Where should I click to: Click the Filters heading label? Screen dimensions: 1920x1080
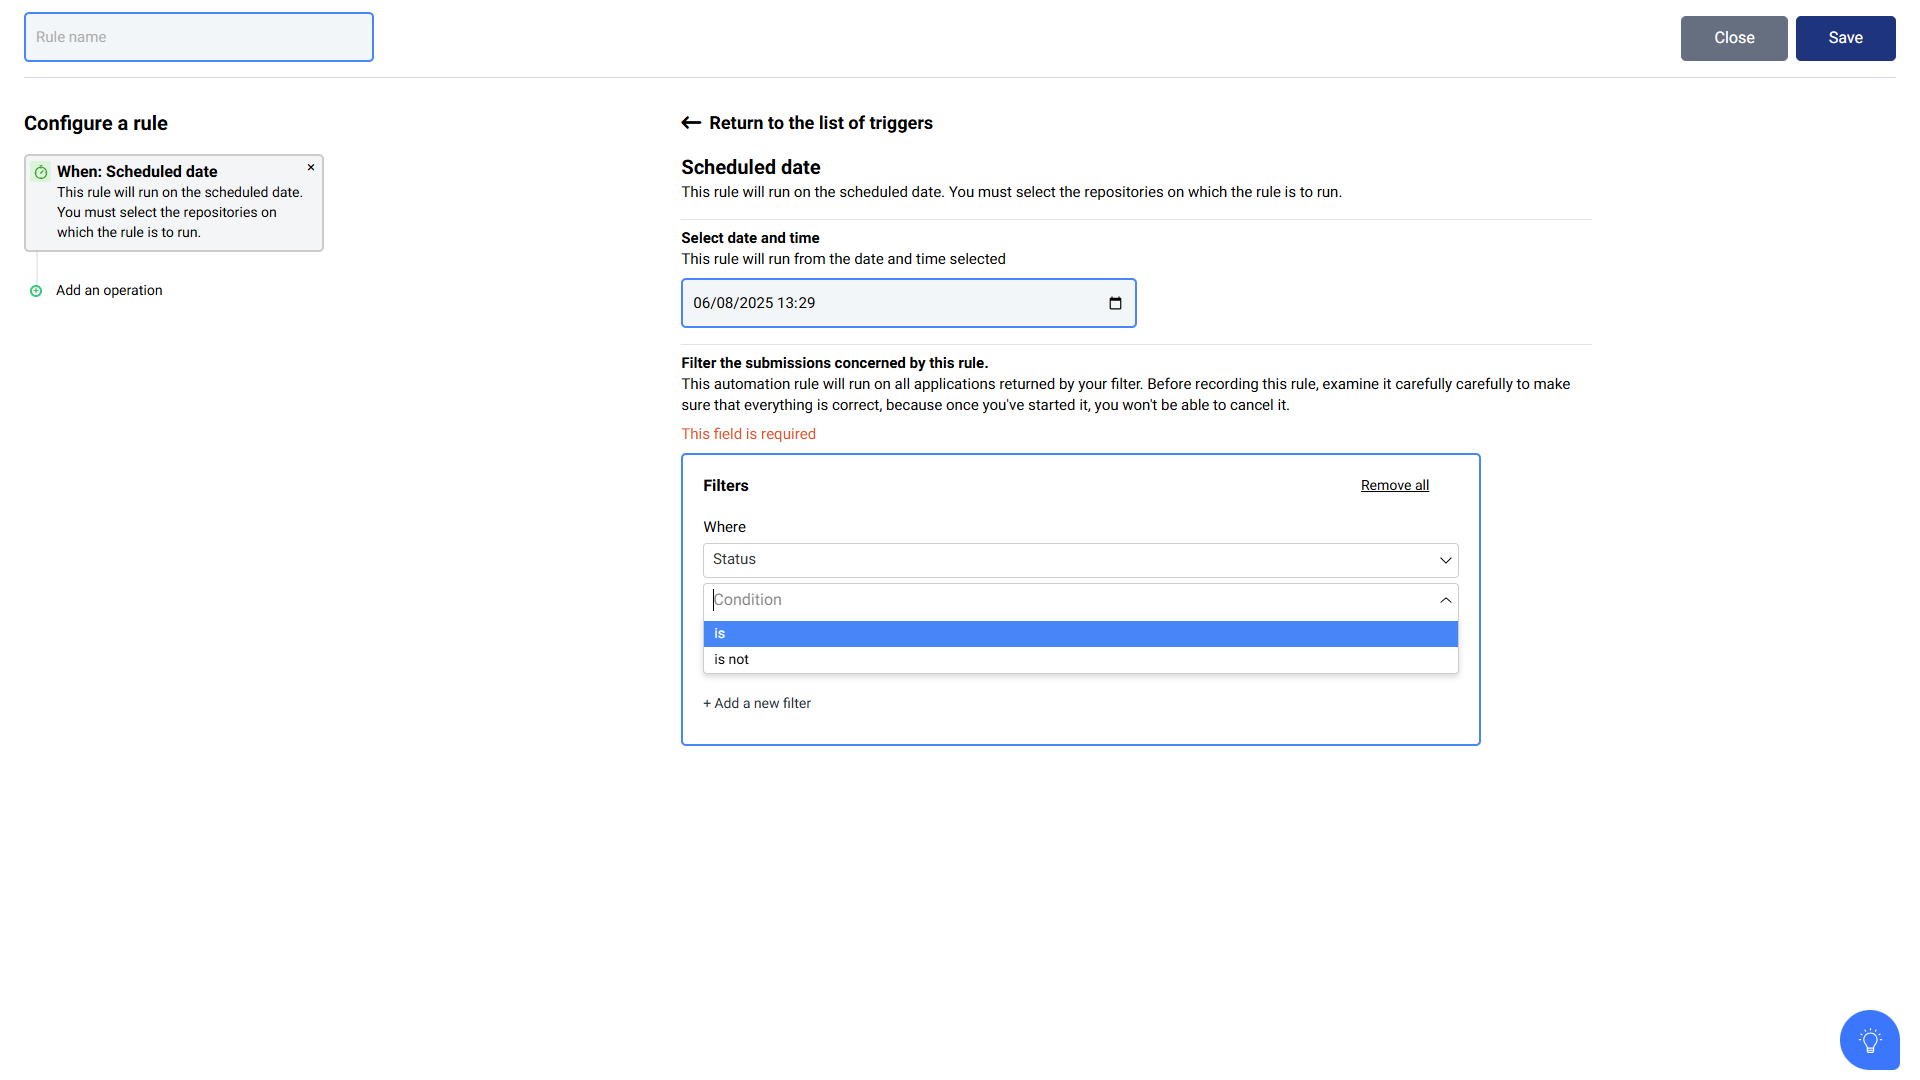coord(725,486)
